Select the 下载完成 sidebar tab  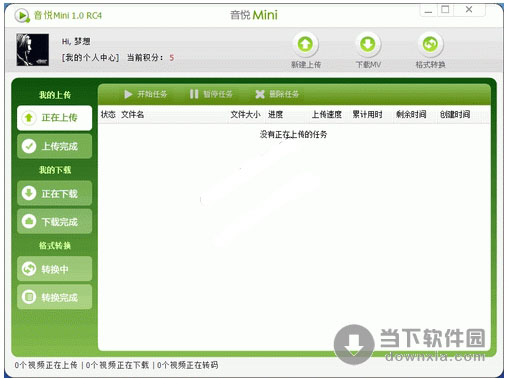55,221
